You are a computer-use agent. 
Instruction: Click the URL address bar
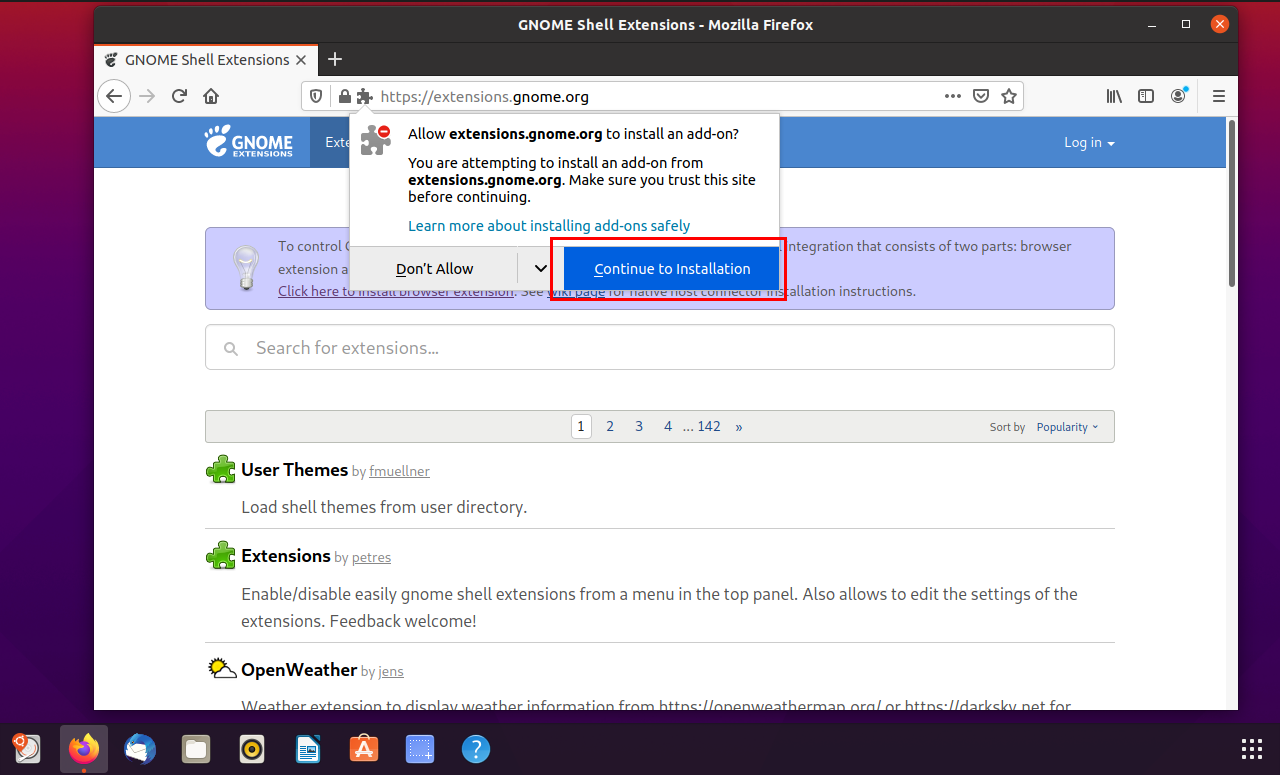(x=660, y=97)
